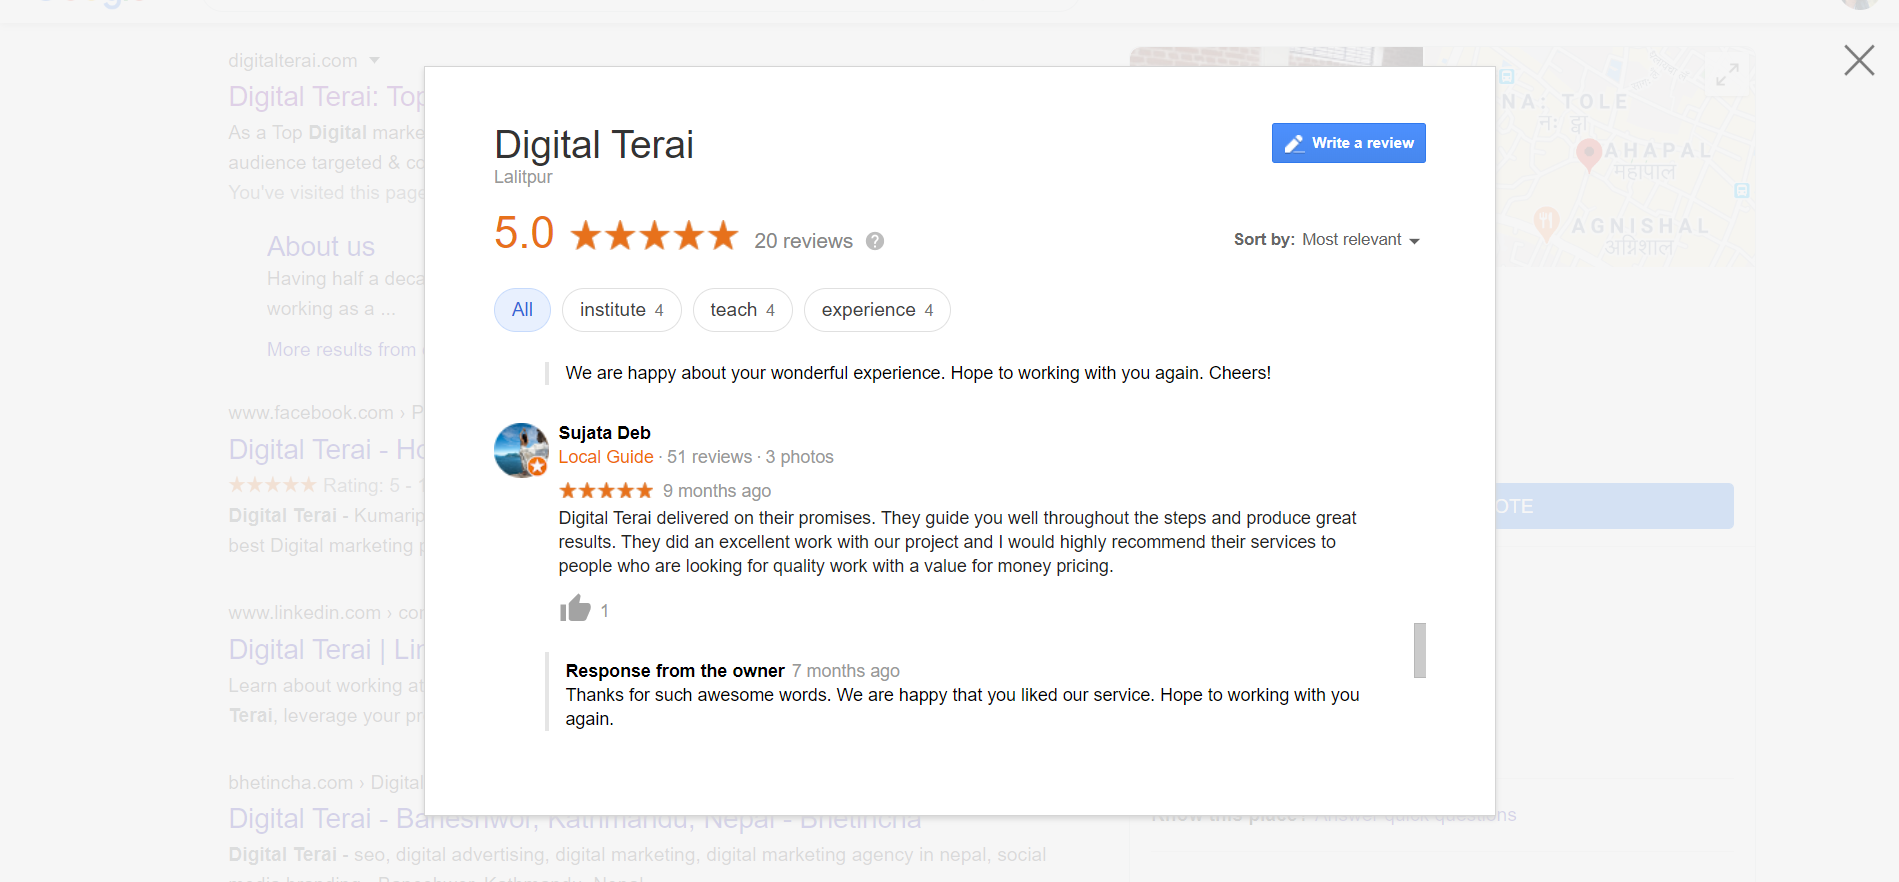Viewport: 1899px width, 882px height.
Task: Click the '9 months ago' review date
Action: (x=717, y=491)
